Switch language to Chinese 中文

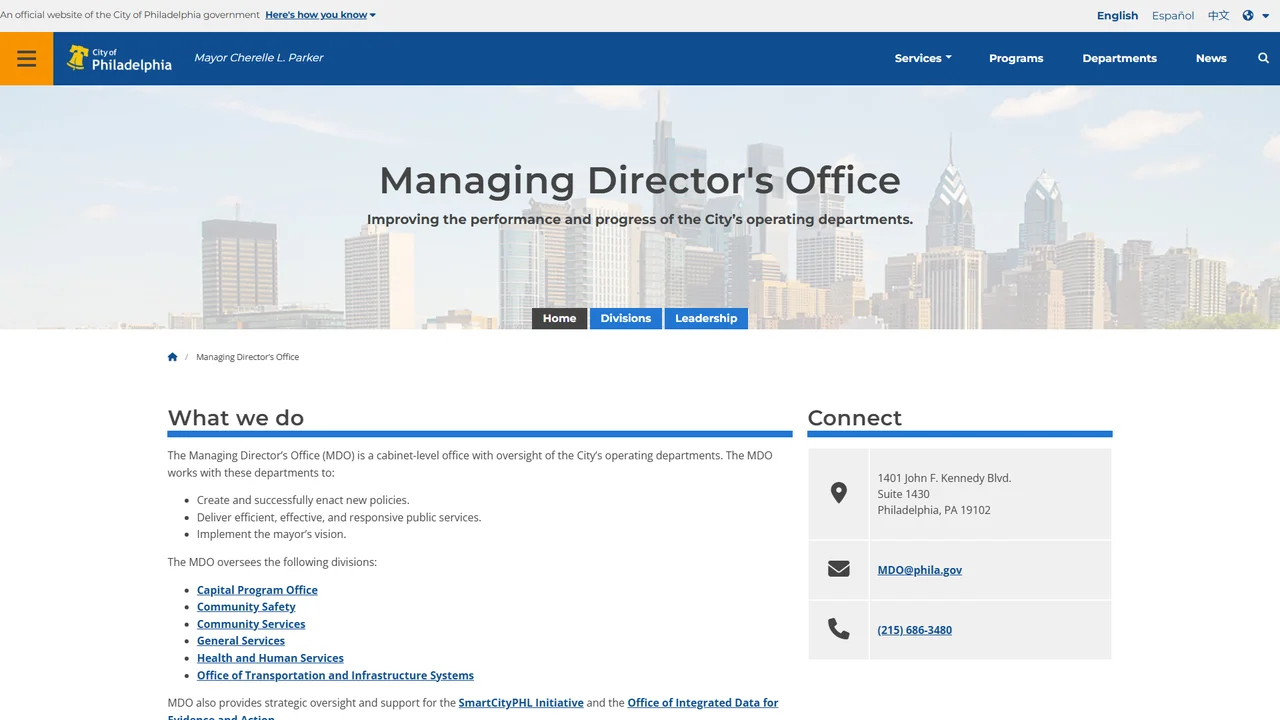(1218, 15)
